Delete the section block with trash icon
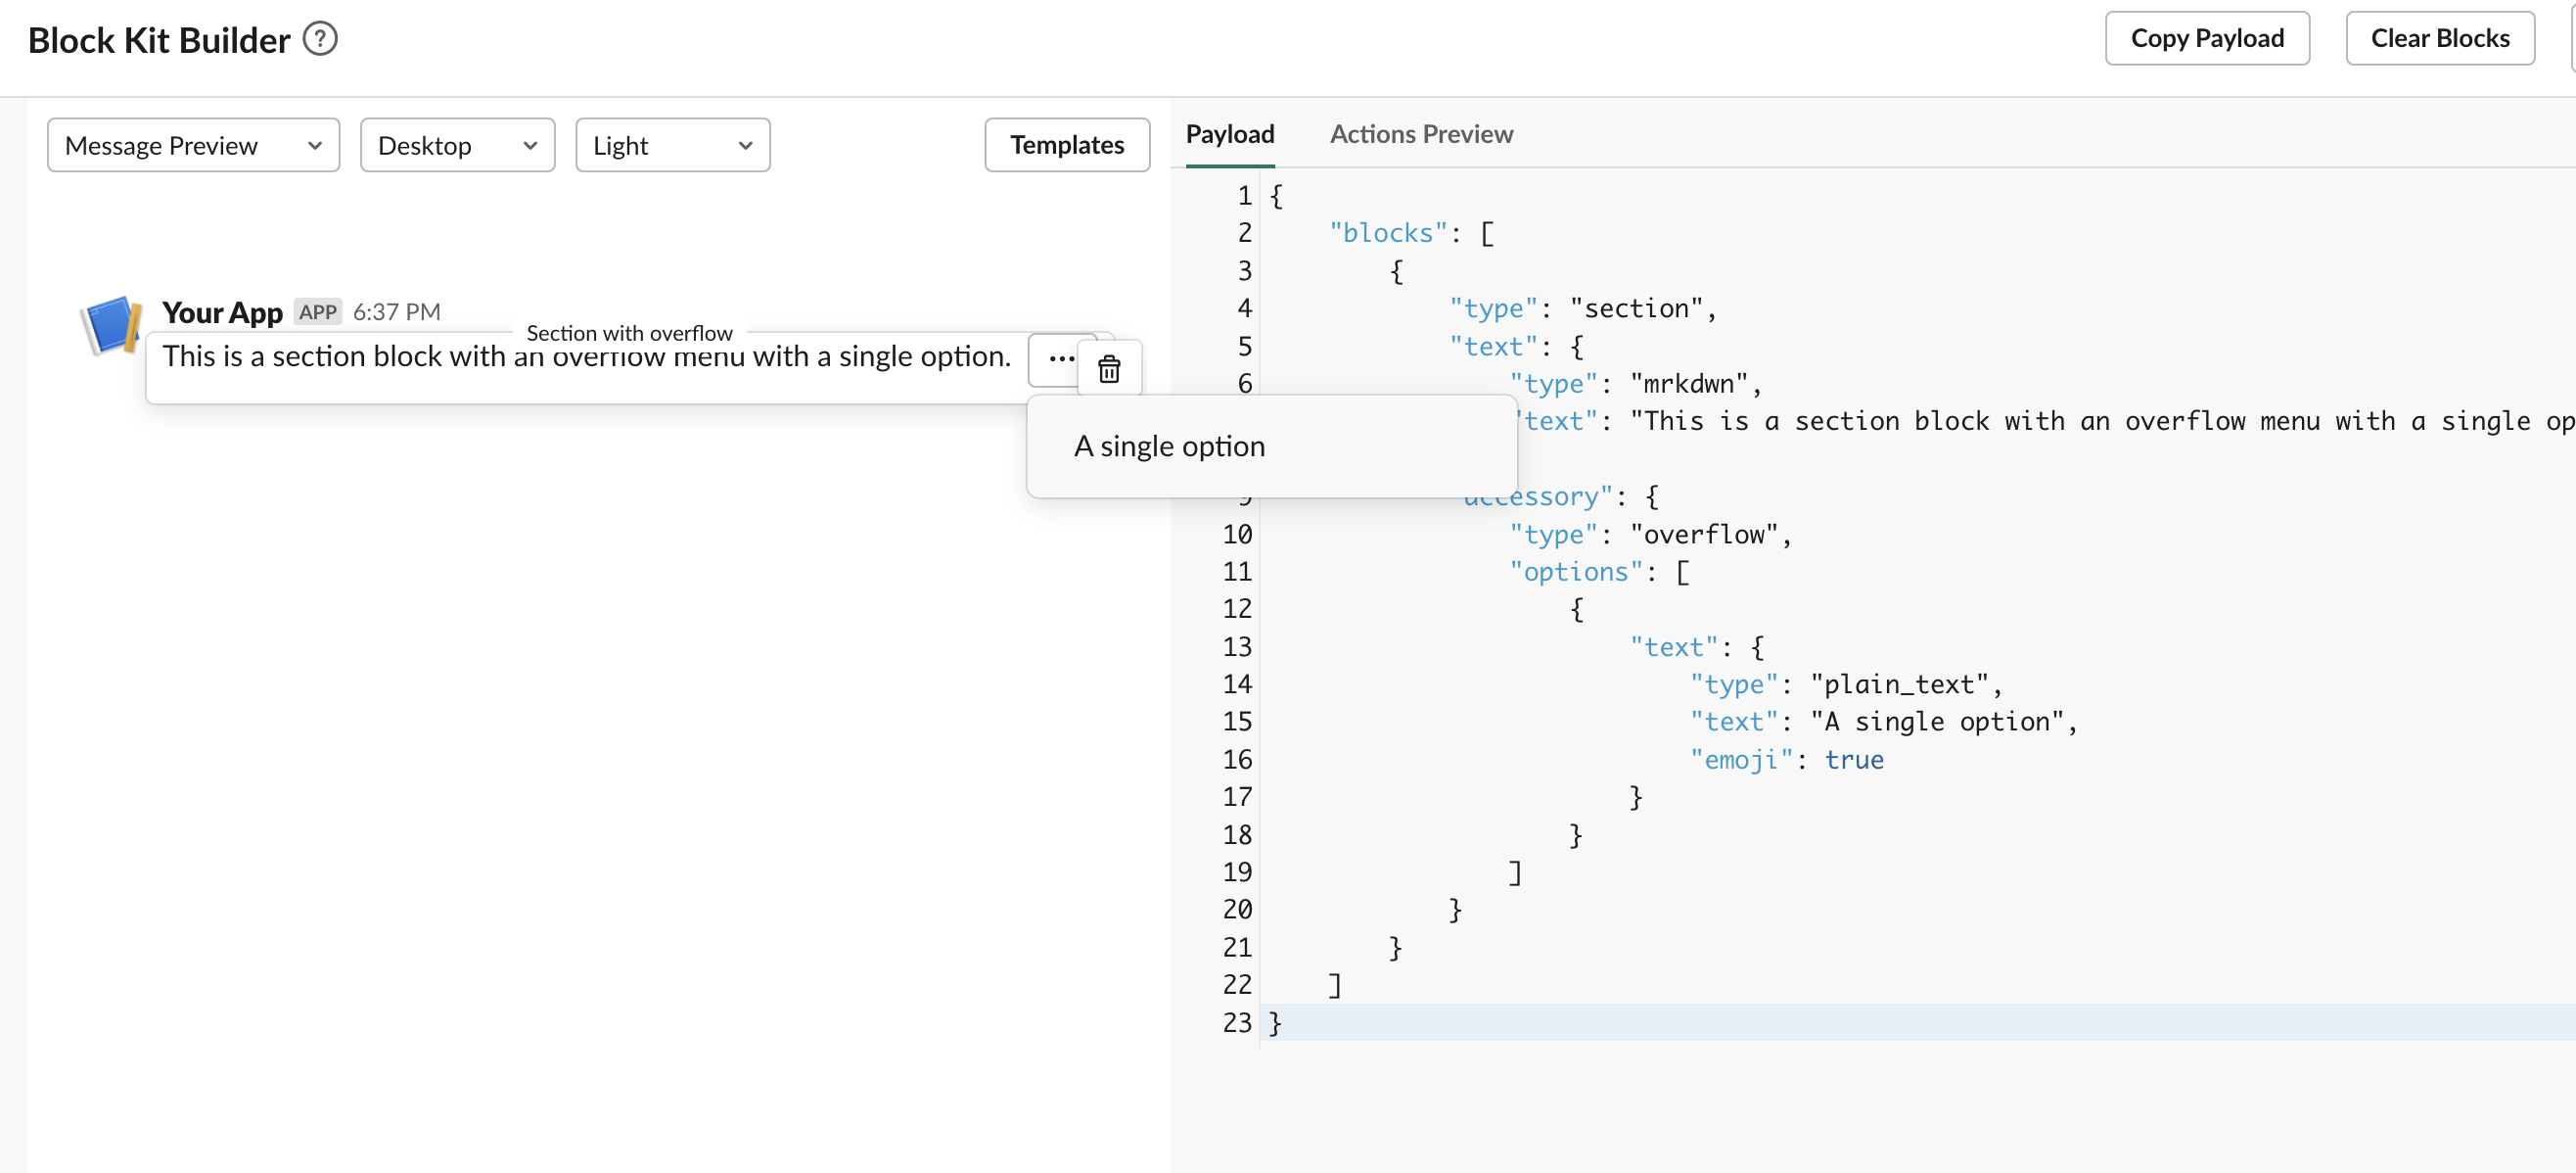 coord(1109,369)
